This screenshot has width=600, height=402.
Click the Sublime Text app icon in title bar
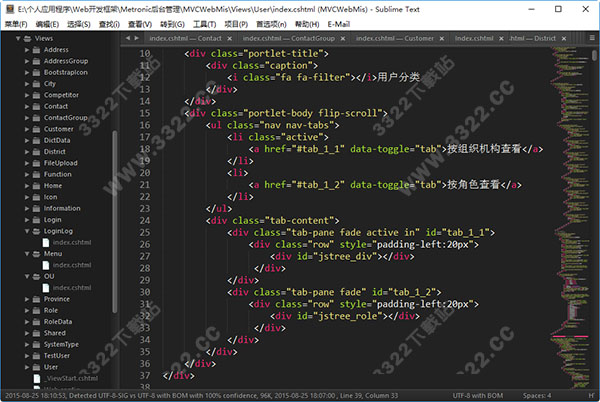[x=8, y=7]
